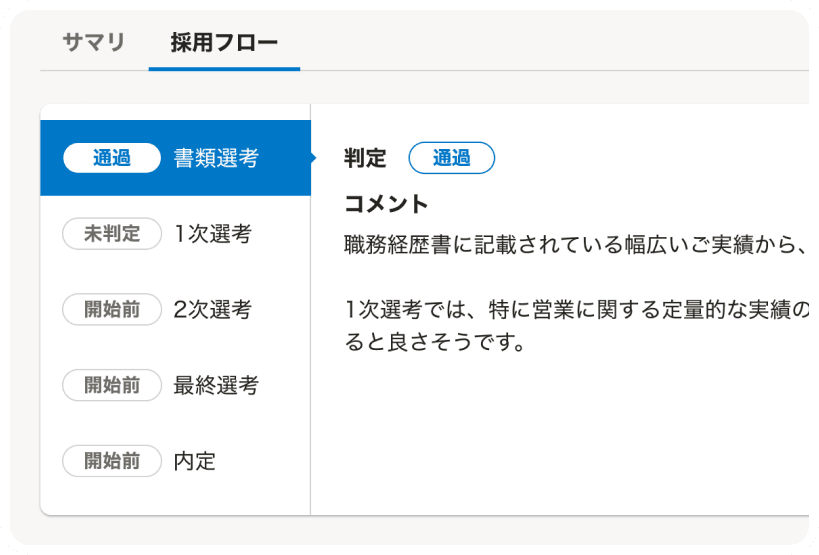Select 最終選考 in the flow list

click(x=216, y=385)
